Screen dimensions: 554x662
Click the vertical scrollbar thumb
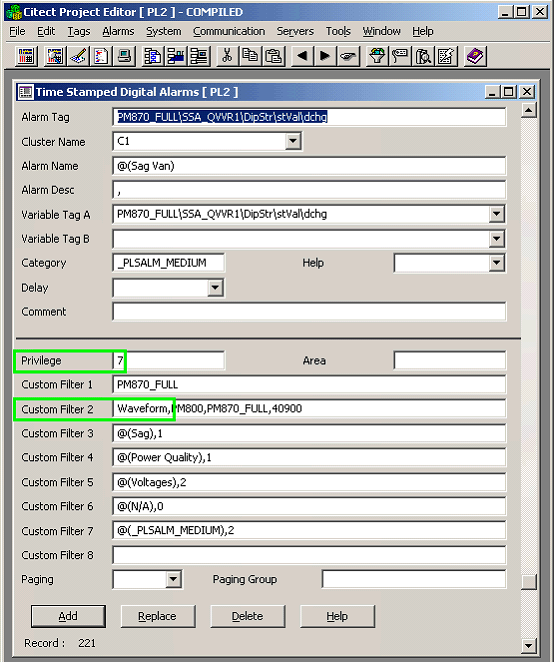[x=529, y=581]
